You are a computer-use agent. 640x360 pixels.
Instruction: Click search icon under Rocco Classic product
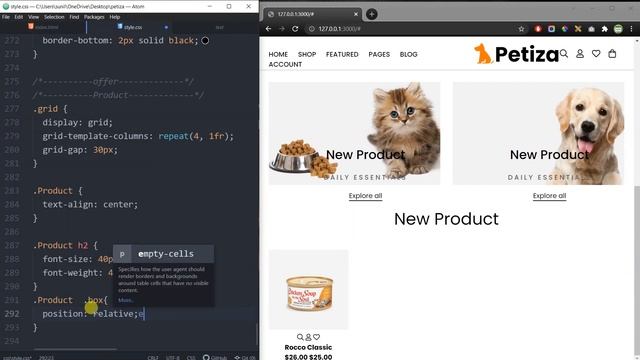tap(300, 337)
